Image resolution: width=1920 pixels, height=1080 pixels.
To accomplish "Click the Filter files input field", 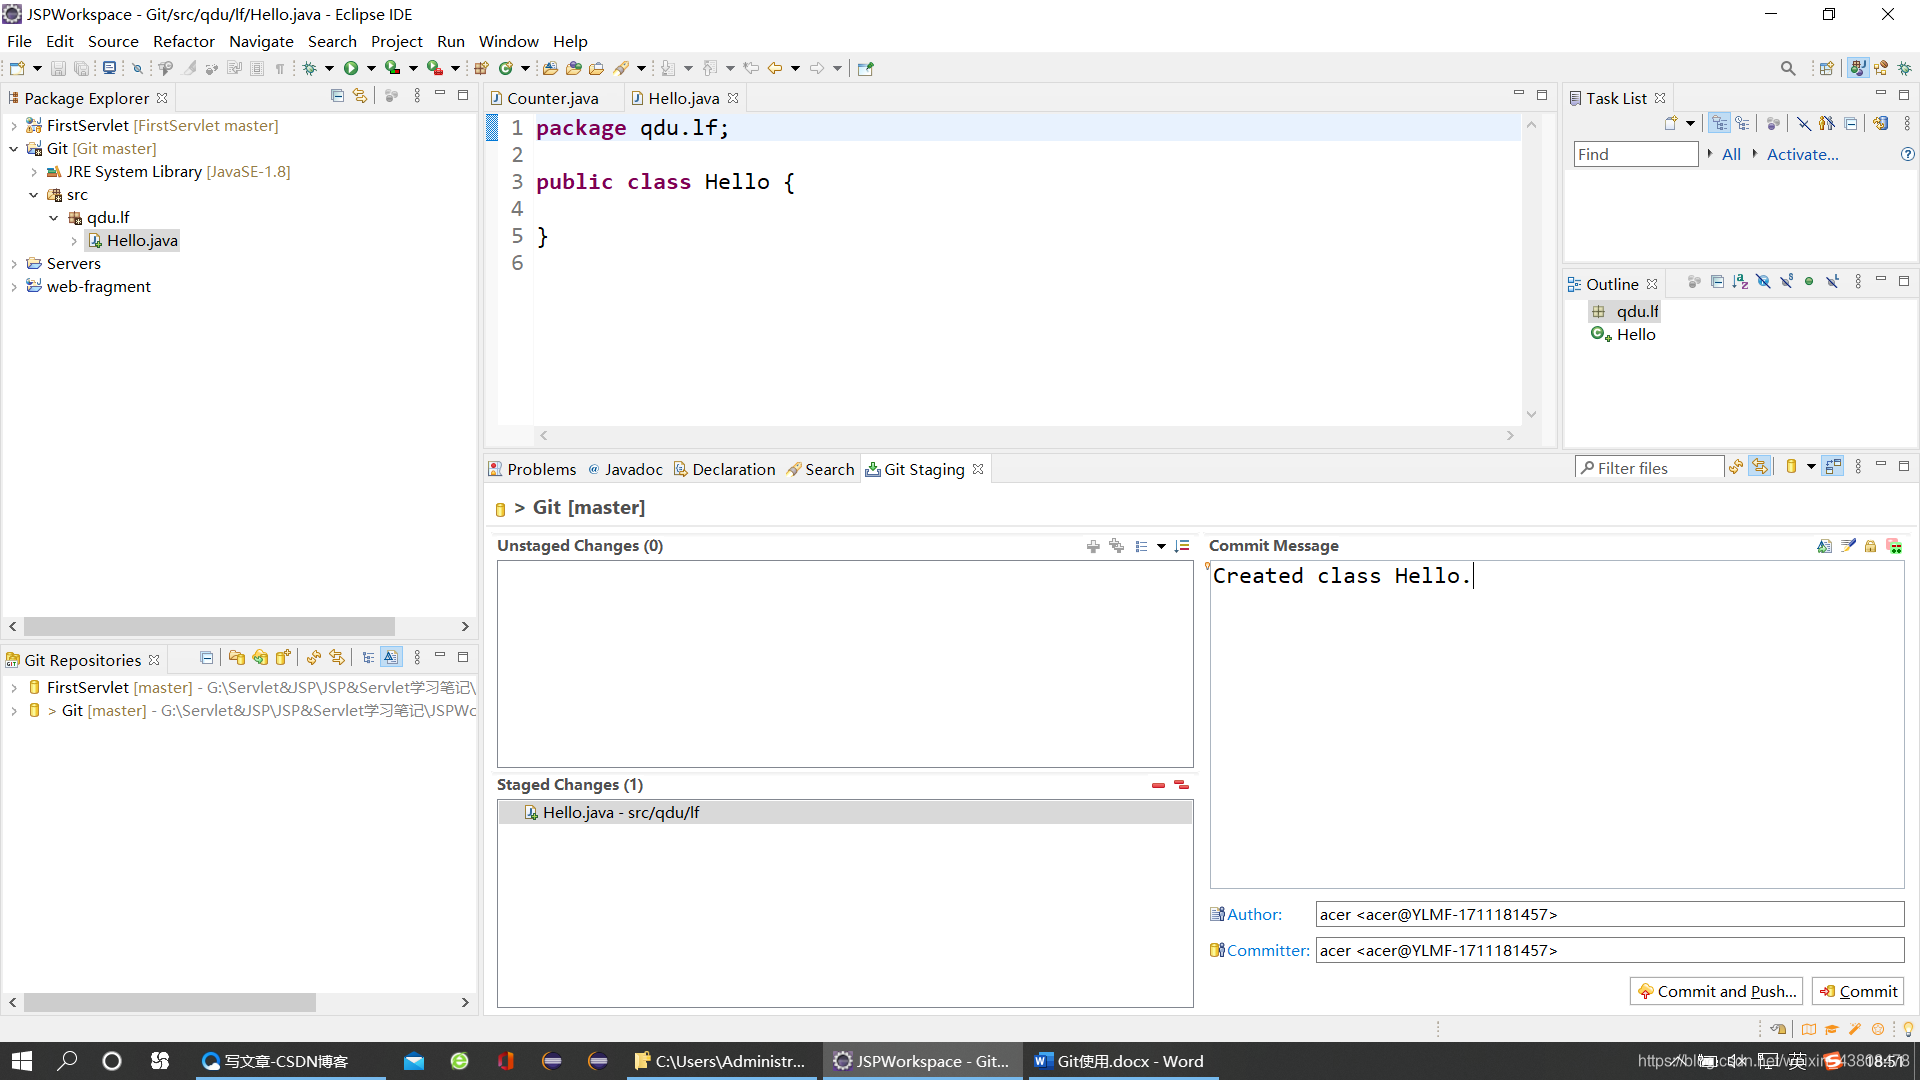I will [x=1650, y=468].
